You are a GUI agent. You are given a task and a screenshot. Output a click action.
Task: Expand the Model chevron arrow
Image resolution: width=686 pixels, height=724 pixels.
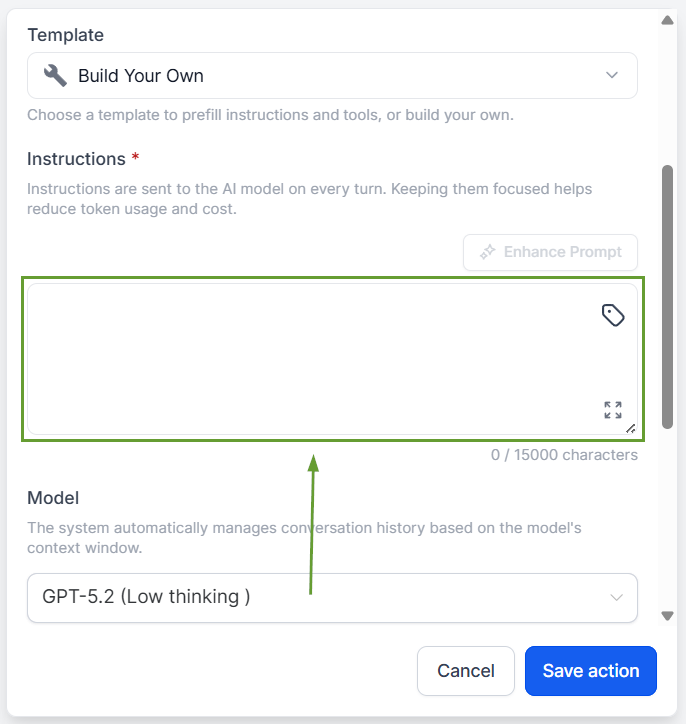coord(615,597)
